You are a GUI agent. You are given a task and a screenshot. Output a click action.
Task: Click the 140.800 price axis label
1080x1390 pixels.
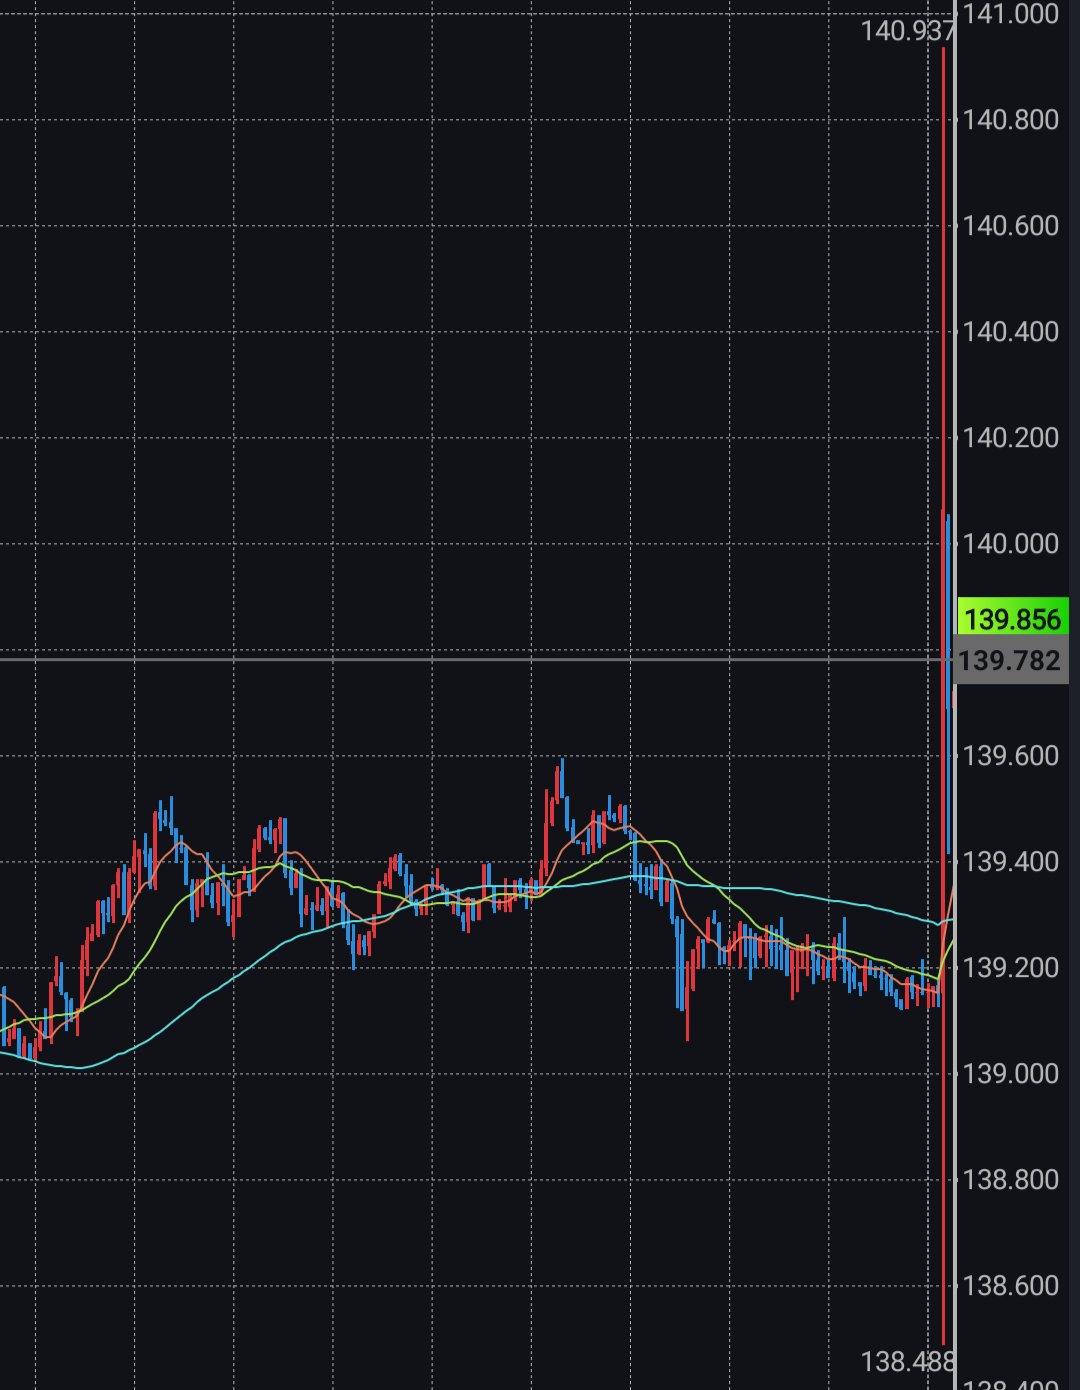[1010, 120]
